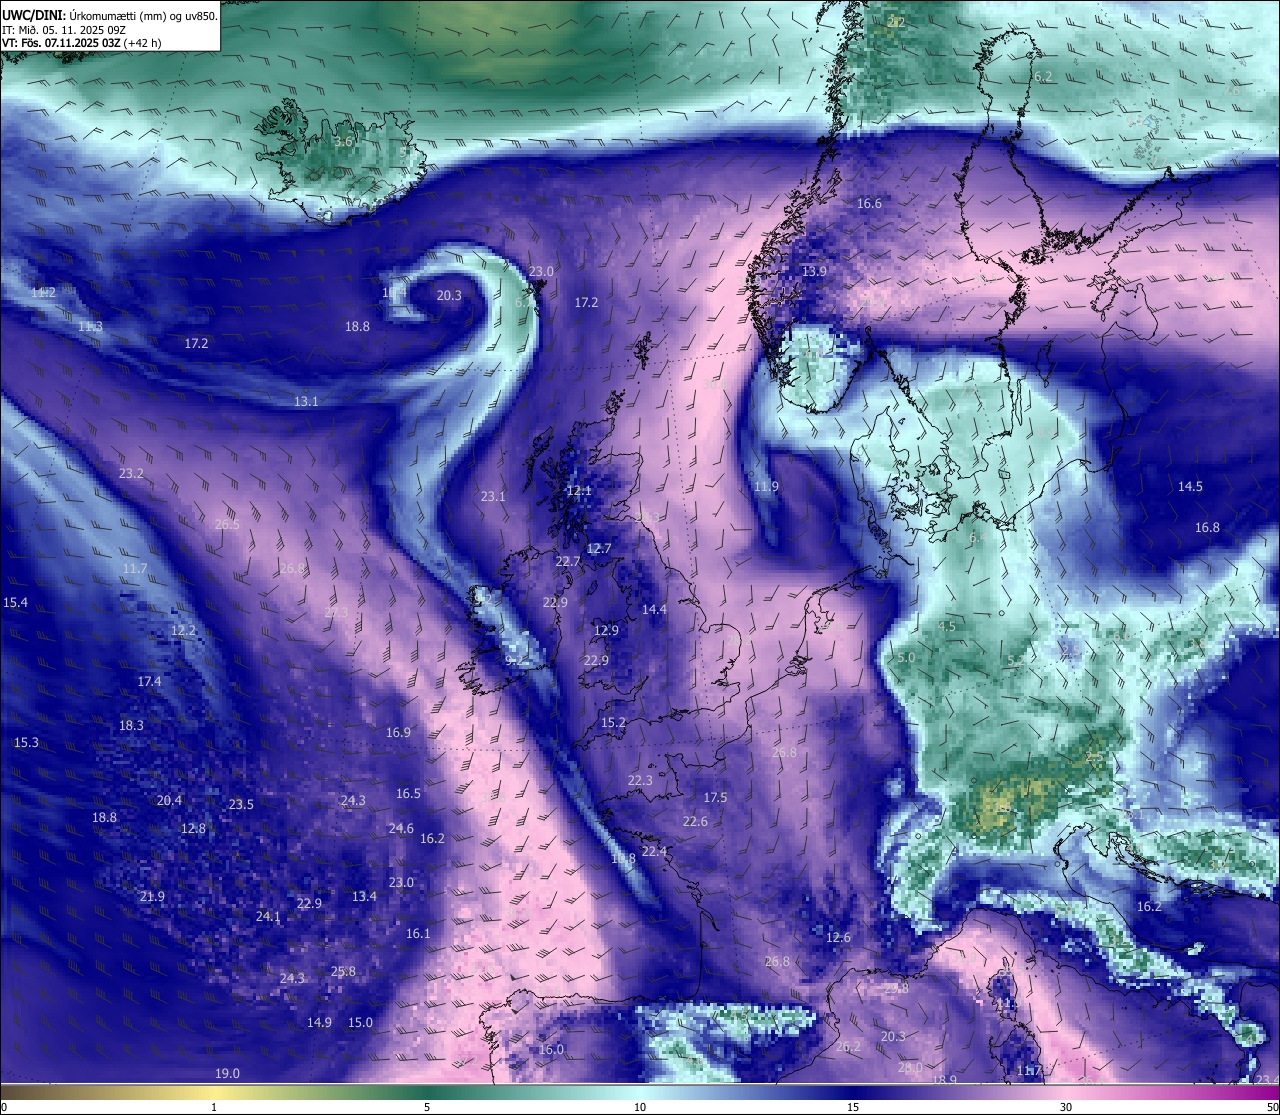Image resolution: width=1280 pixels, height=1115 pixels.
Task: Select the 1 tick on the colour scale
Action: tap(214, 1107)
